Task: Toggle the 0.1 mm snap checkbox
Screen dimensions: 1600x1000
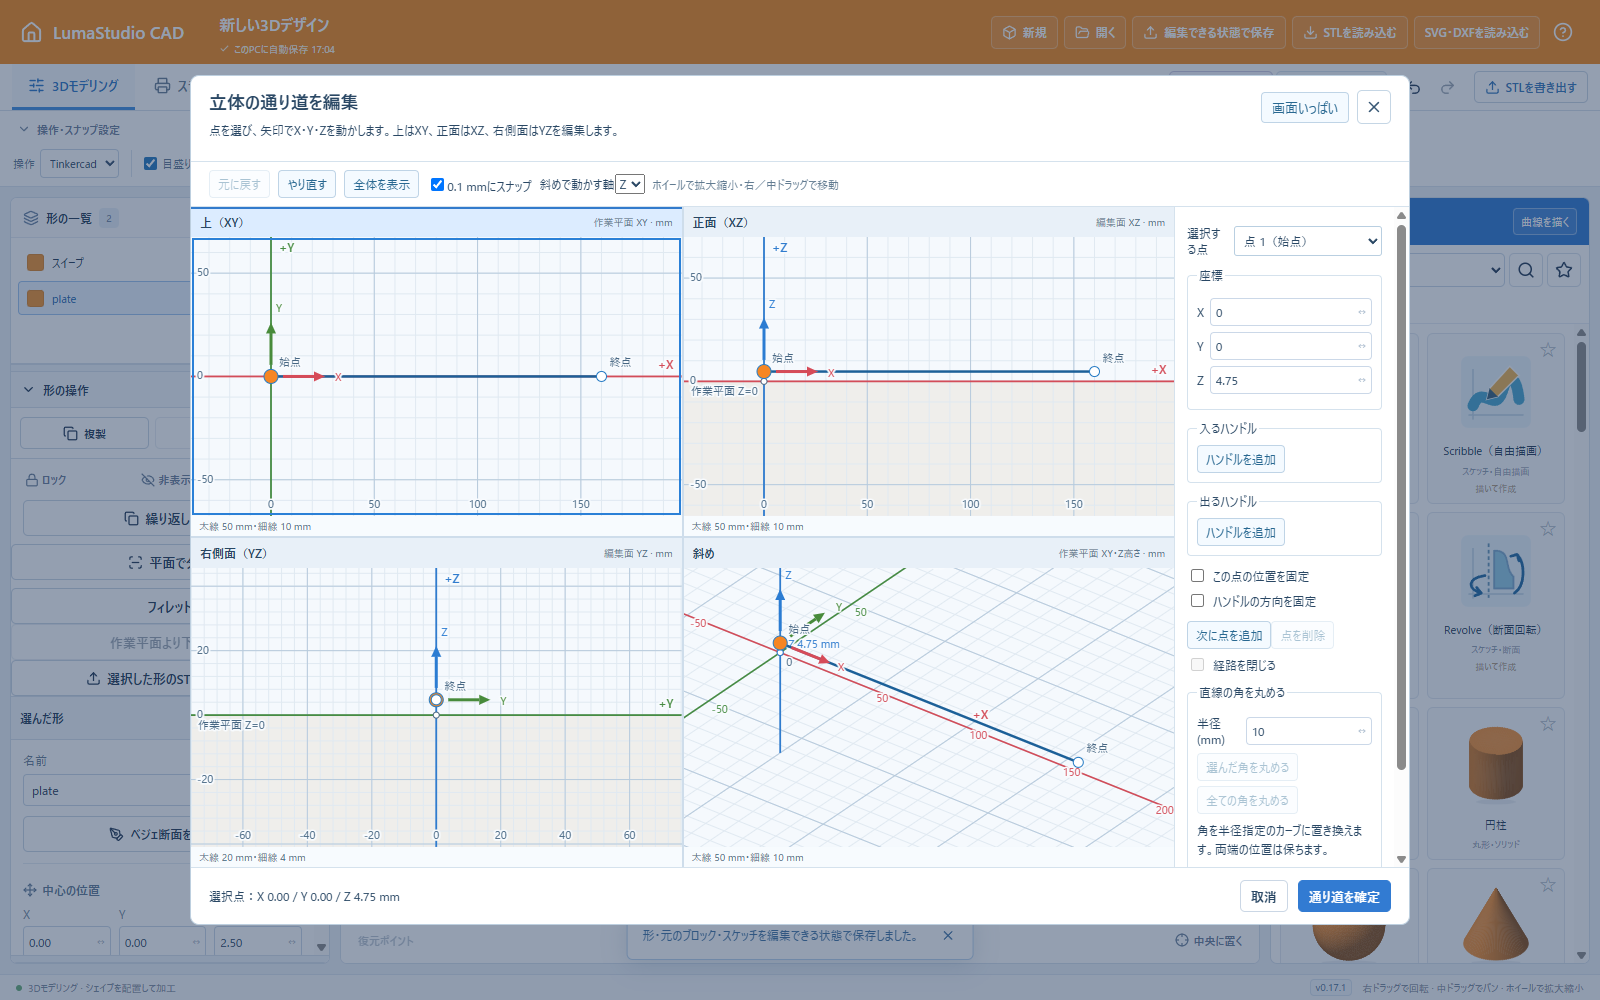Action: [x=437, y=185]
